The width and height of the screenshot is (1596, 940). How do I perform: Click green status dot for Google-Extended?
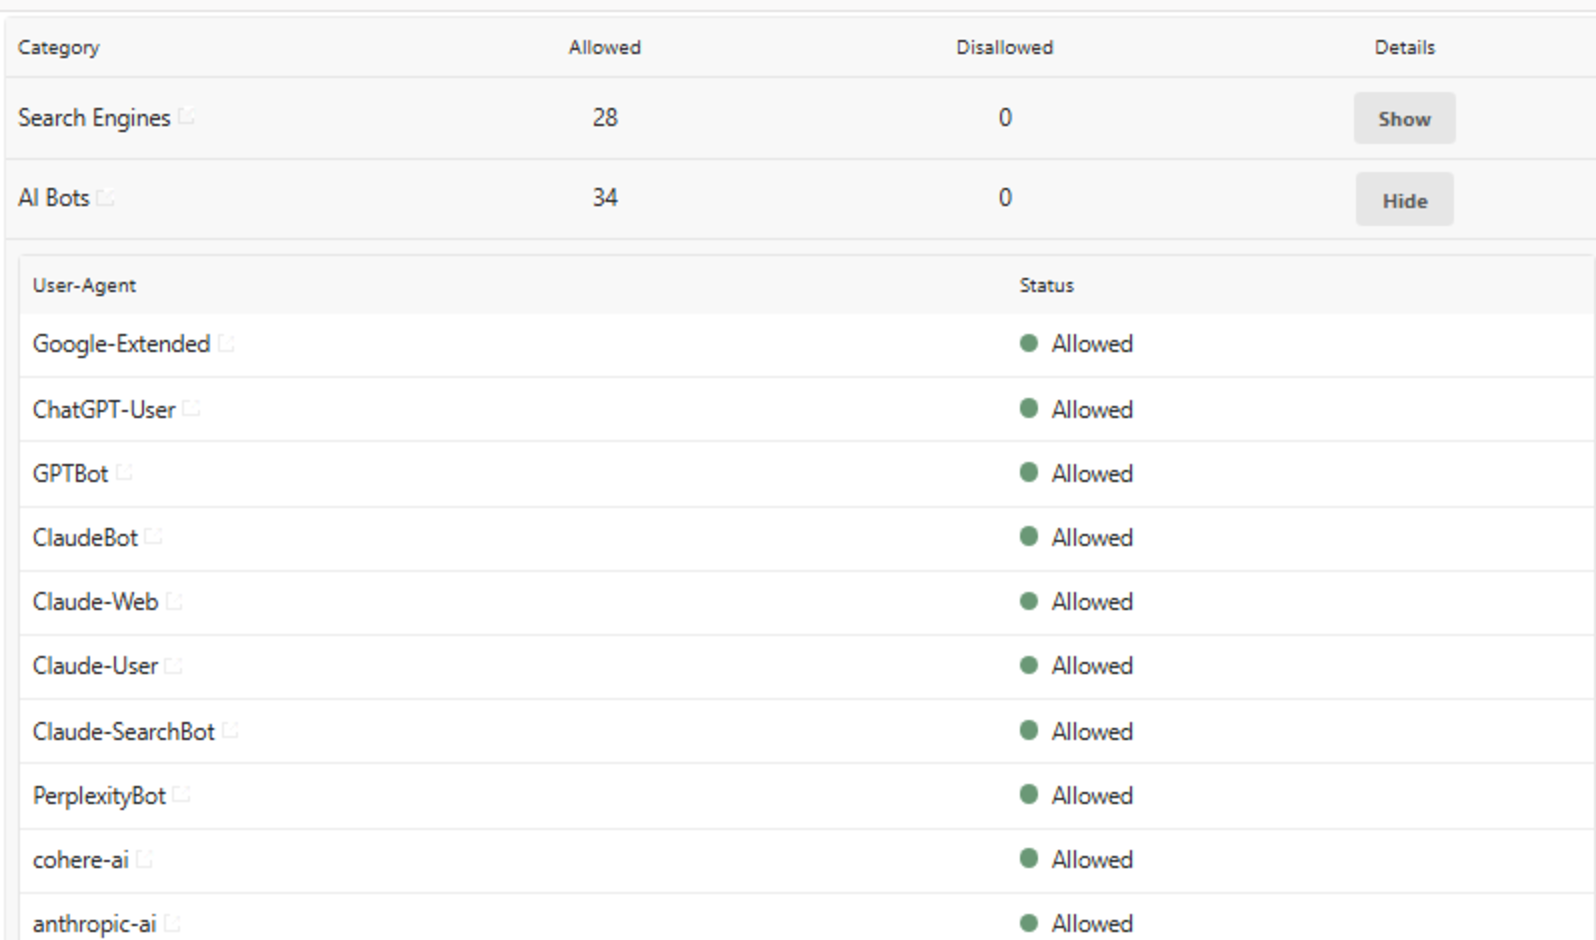1028,343
